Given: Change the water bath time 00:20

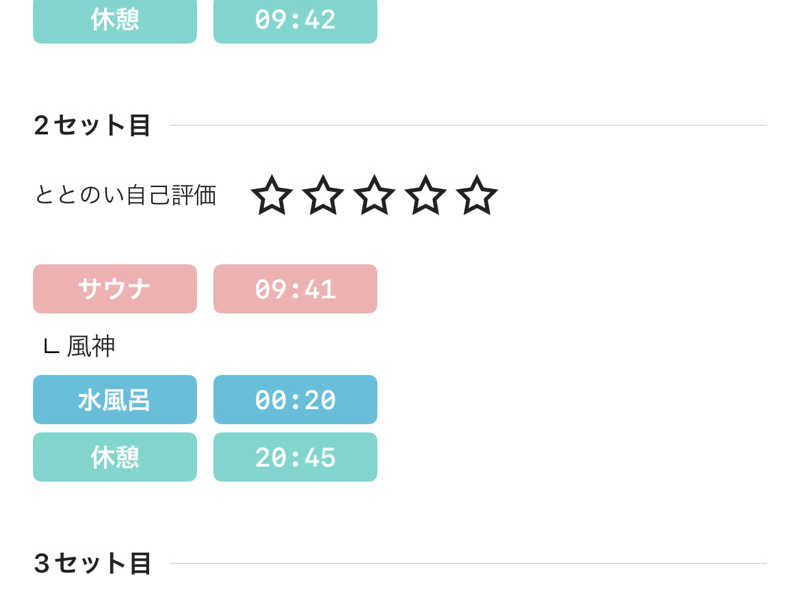Looking at the screenshot, I should [295, 400].
